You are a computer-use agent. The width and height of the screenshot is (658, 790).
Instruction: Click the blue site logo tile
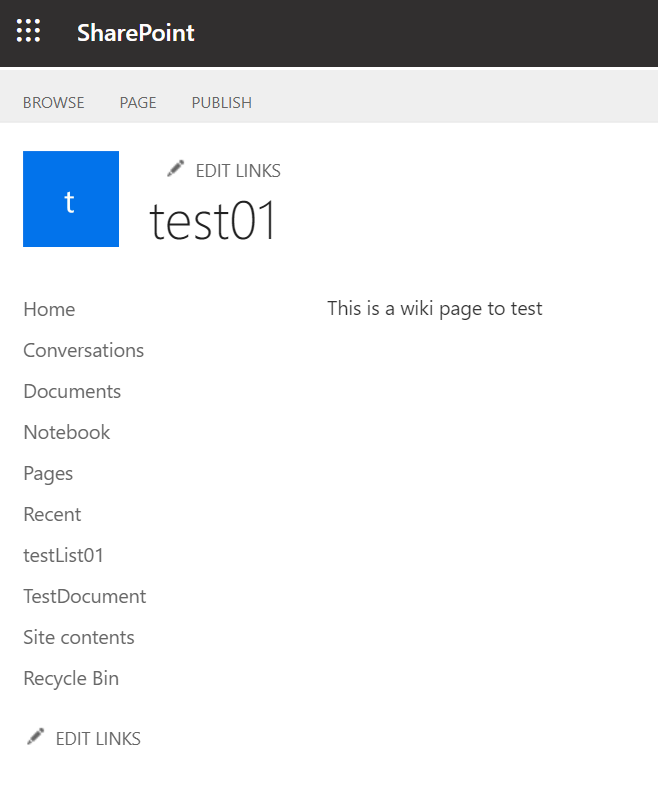pyautogui.click(x=71, y=199)
